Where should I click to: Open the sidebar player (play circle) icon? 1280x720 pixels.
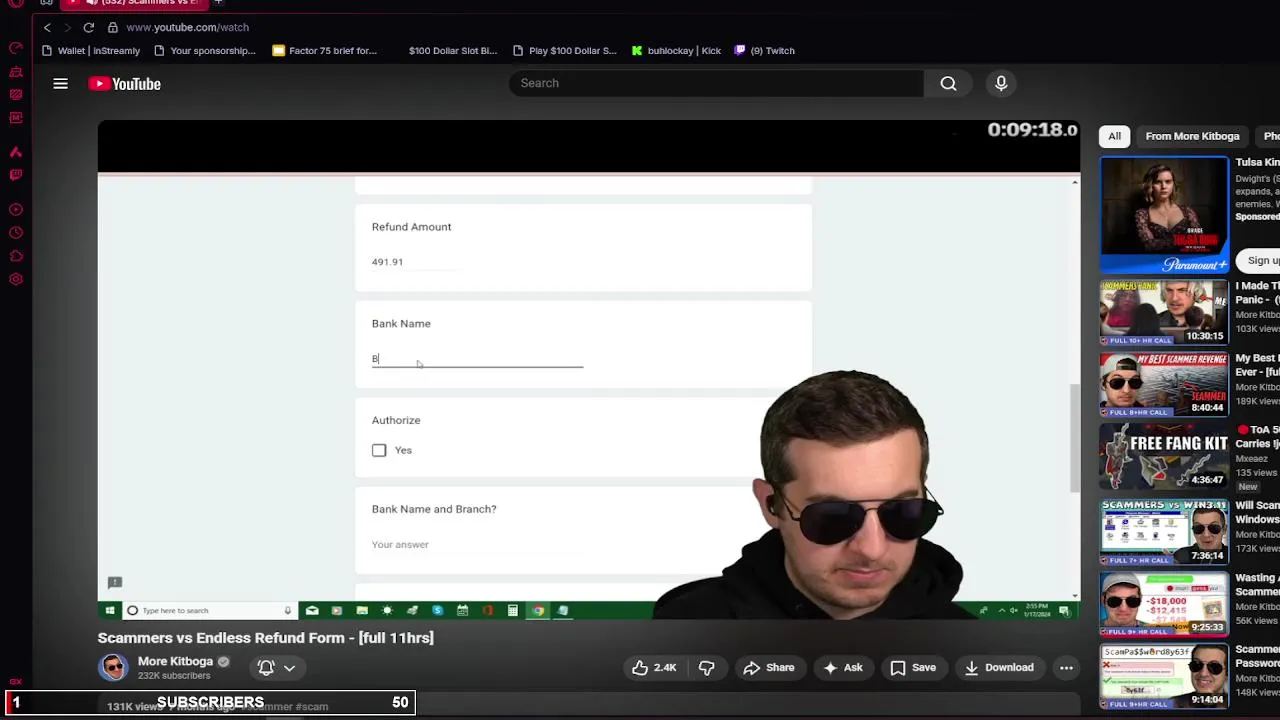click(16, 210)
